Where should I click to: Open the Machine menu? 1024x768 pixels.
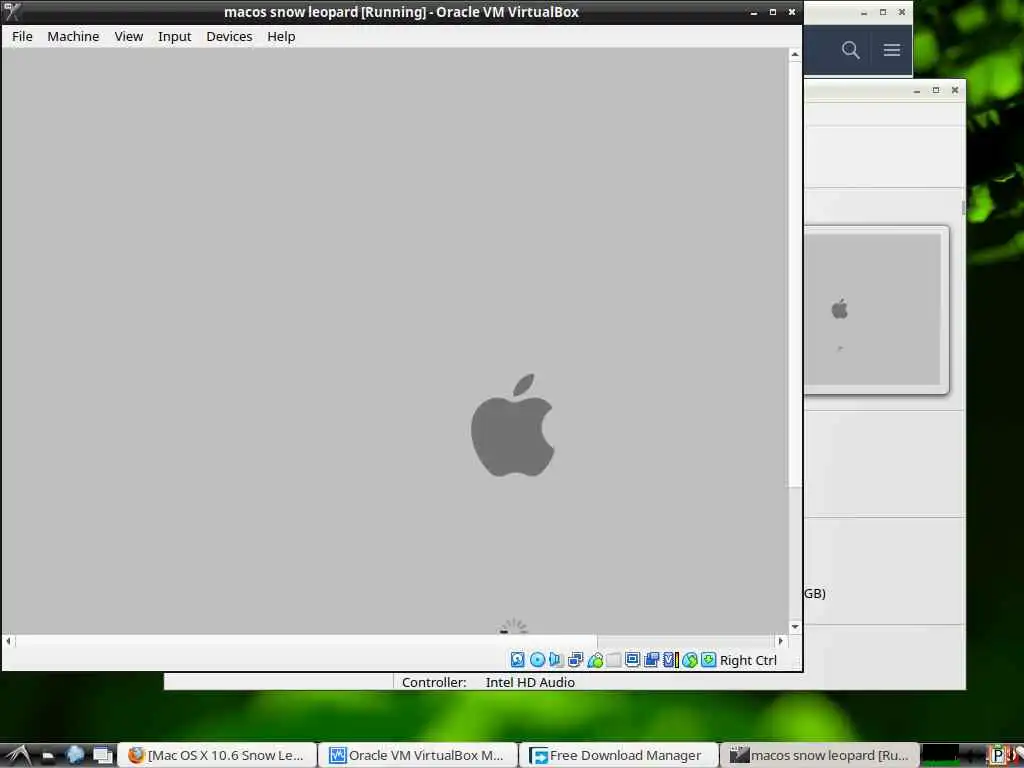pyautogui.click(x=73, y=37)
